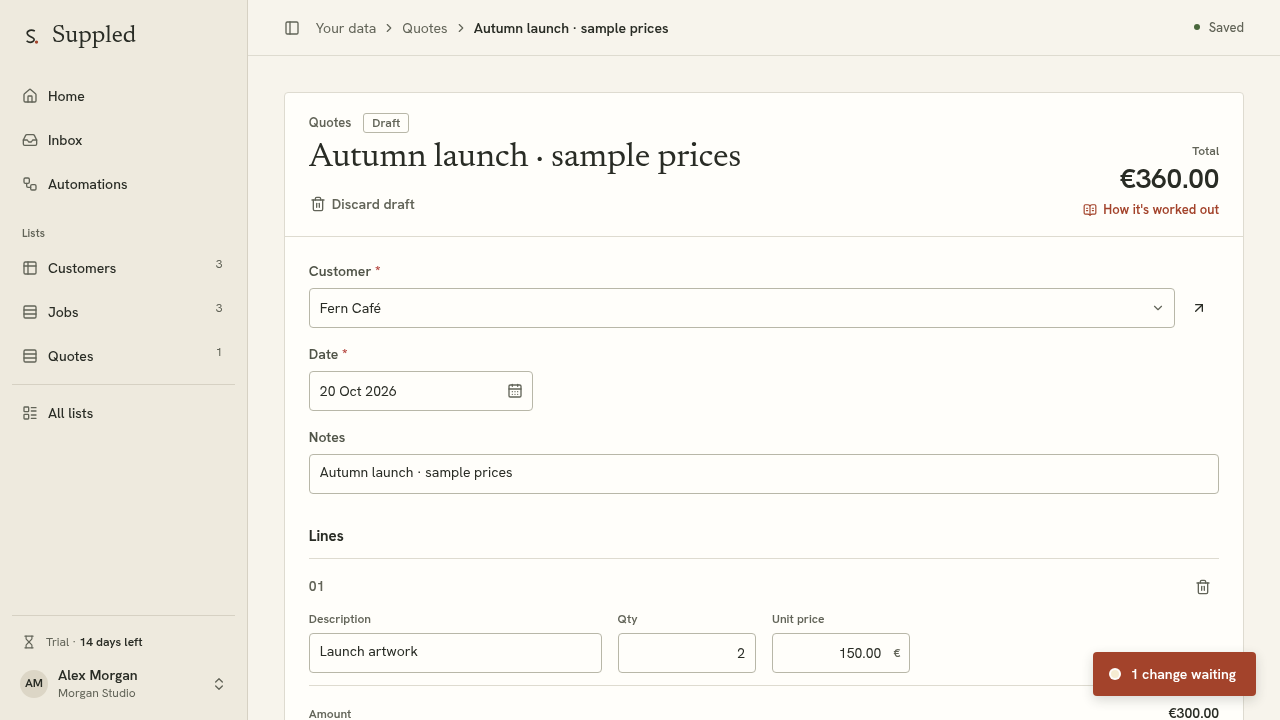The image size is (1280, 720).
Task: Click the Inbox tray icon
Action: [30, 140]
